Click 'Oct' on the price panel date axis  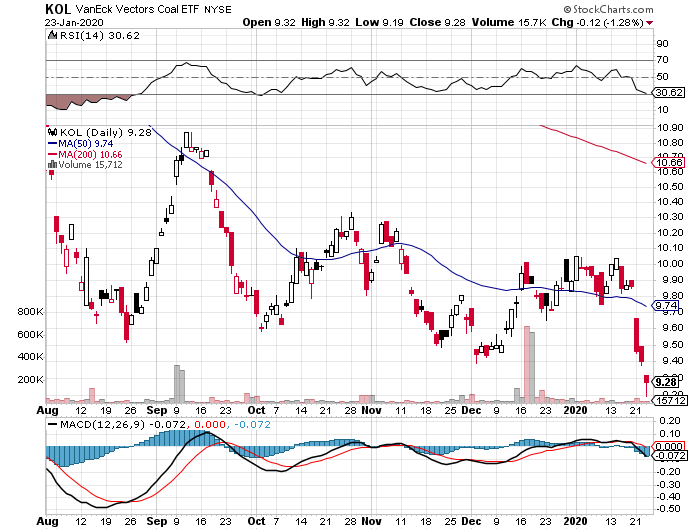click(256, 410)
